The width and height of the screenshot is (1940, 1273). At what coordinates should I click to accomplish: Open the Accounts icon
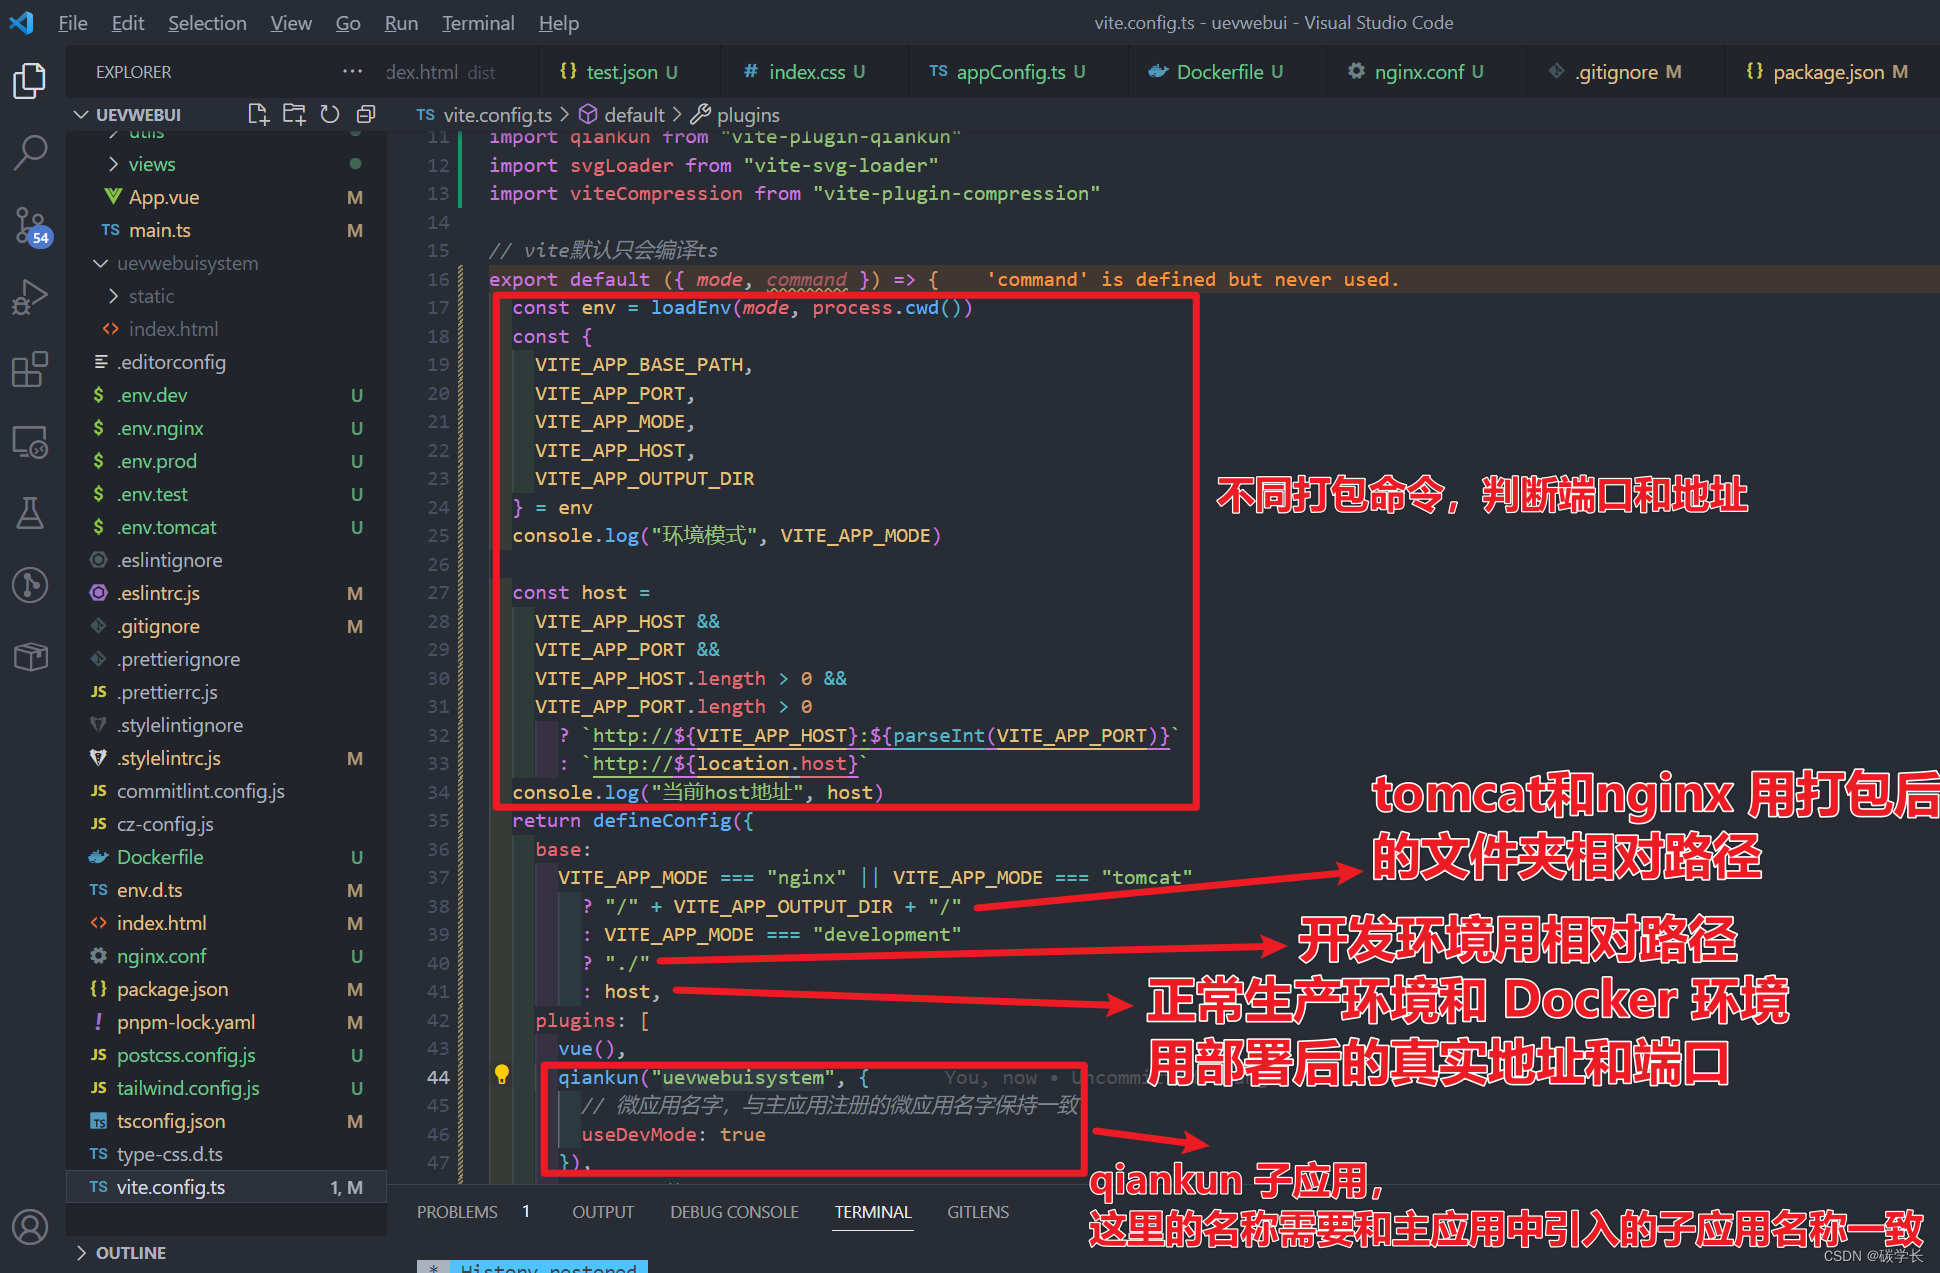point(30,1227)
